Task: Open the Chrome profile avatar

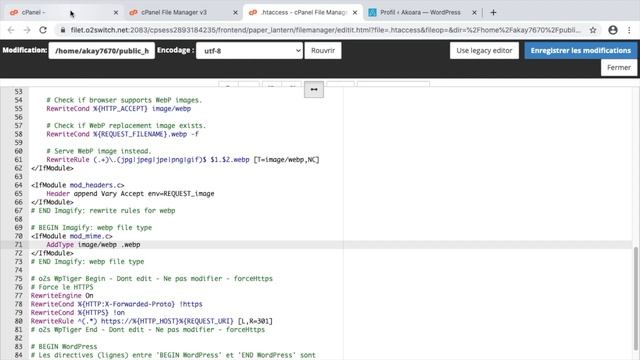Action: tap(613, 30)
